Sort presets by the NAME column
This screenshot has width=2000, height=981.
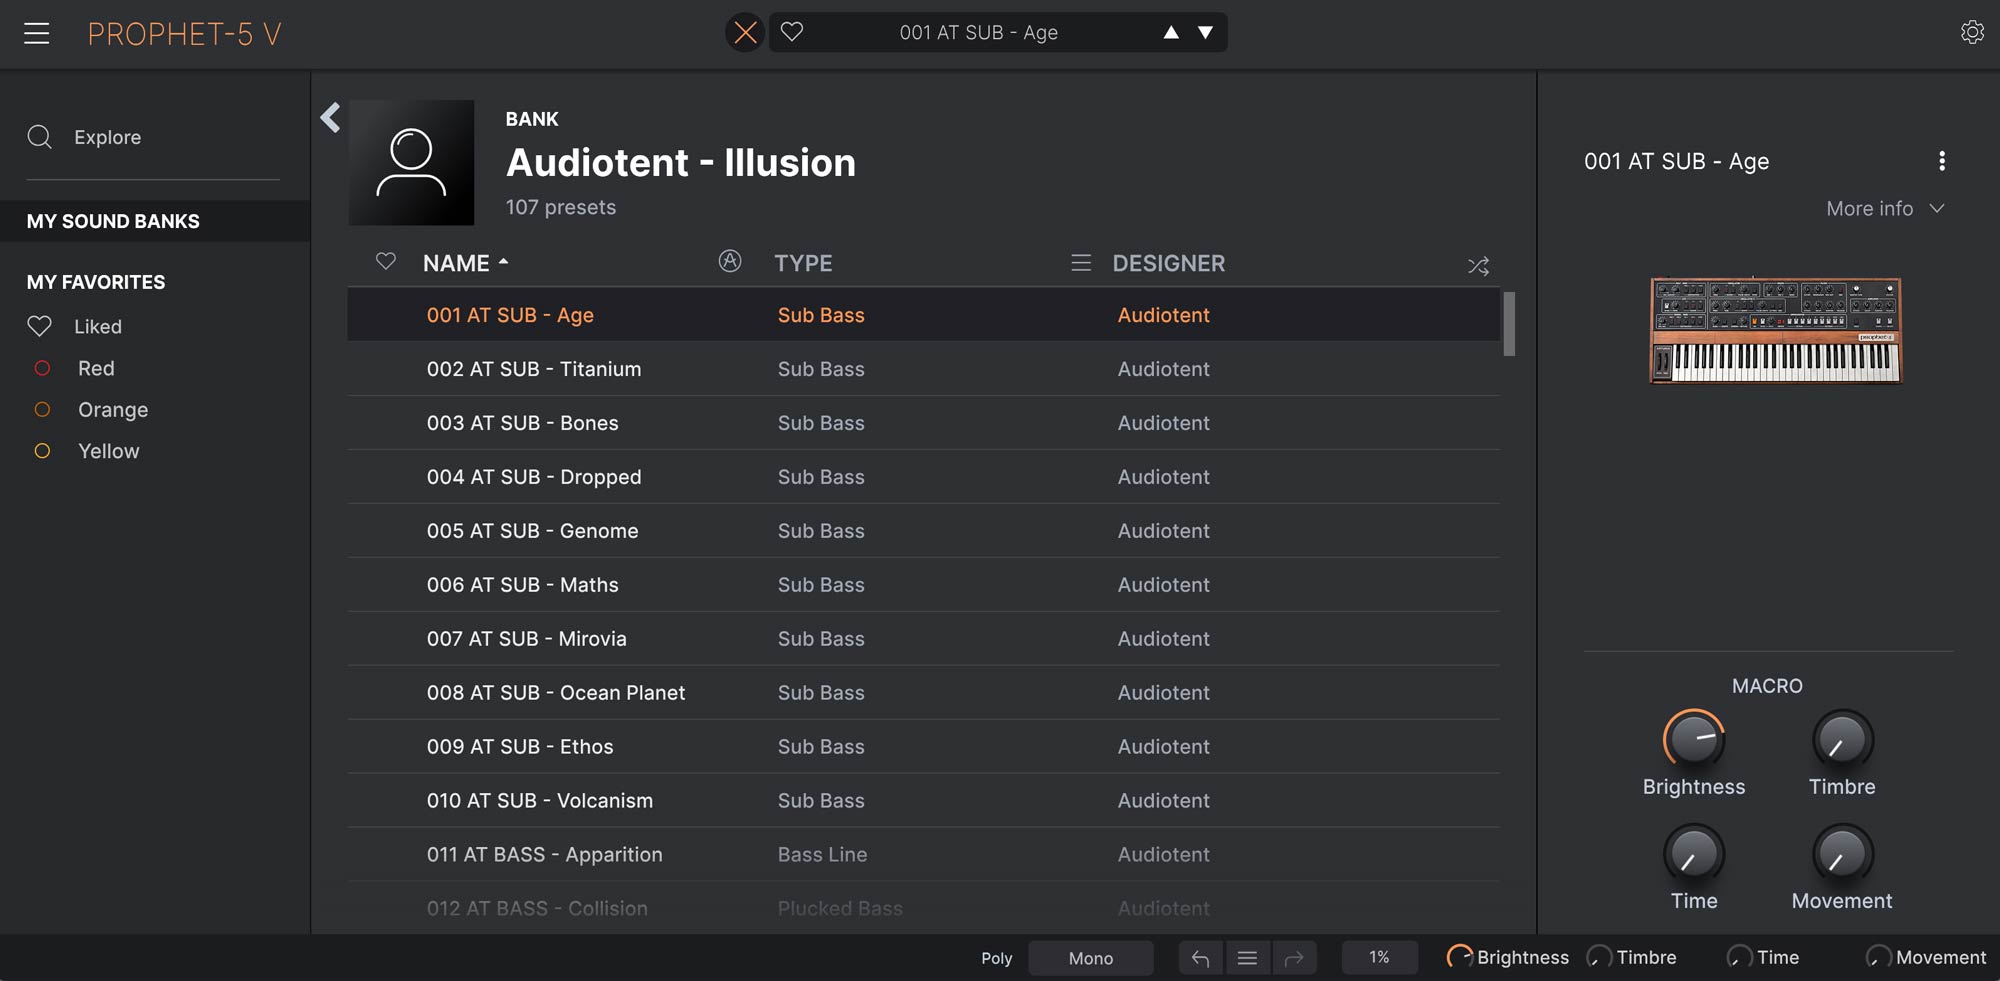coord(457,263)
